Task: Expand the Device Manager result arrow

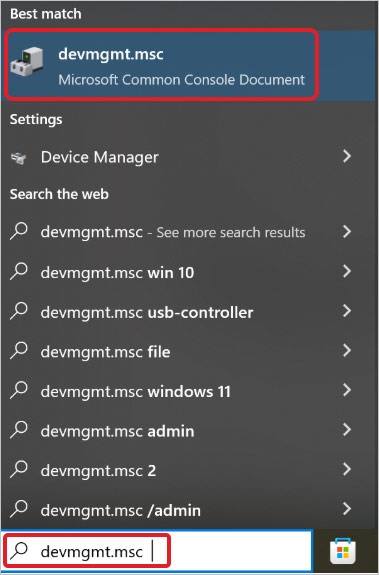Action: pyautogui.click(x=346, y=157)
